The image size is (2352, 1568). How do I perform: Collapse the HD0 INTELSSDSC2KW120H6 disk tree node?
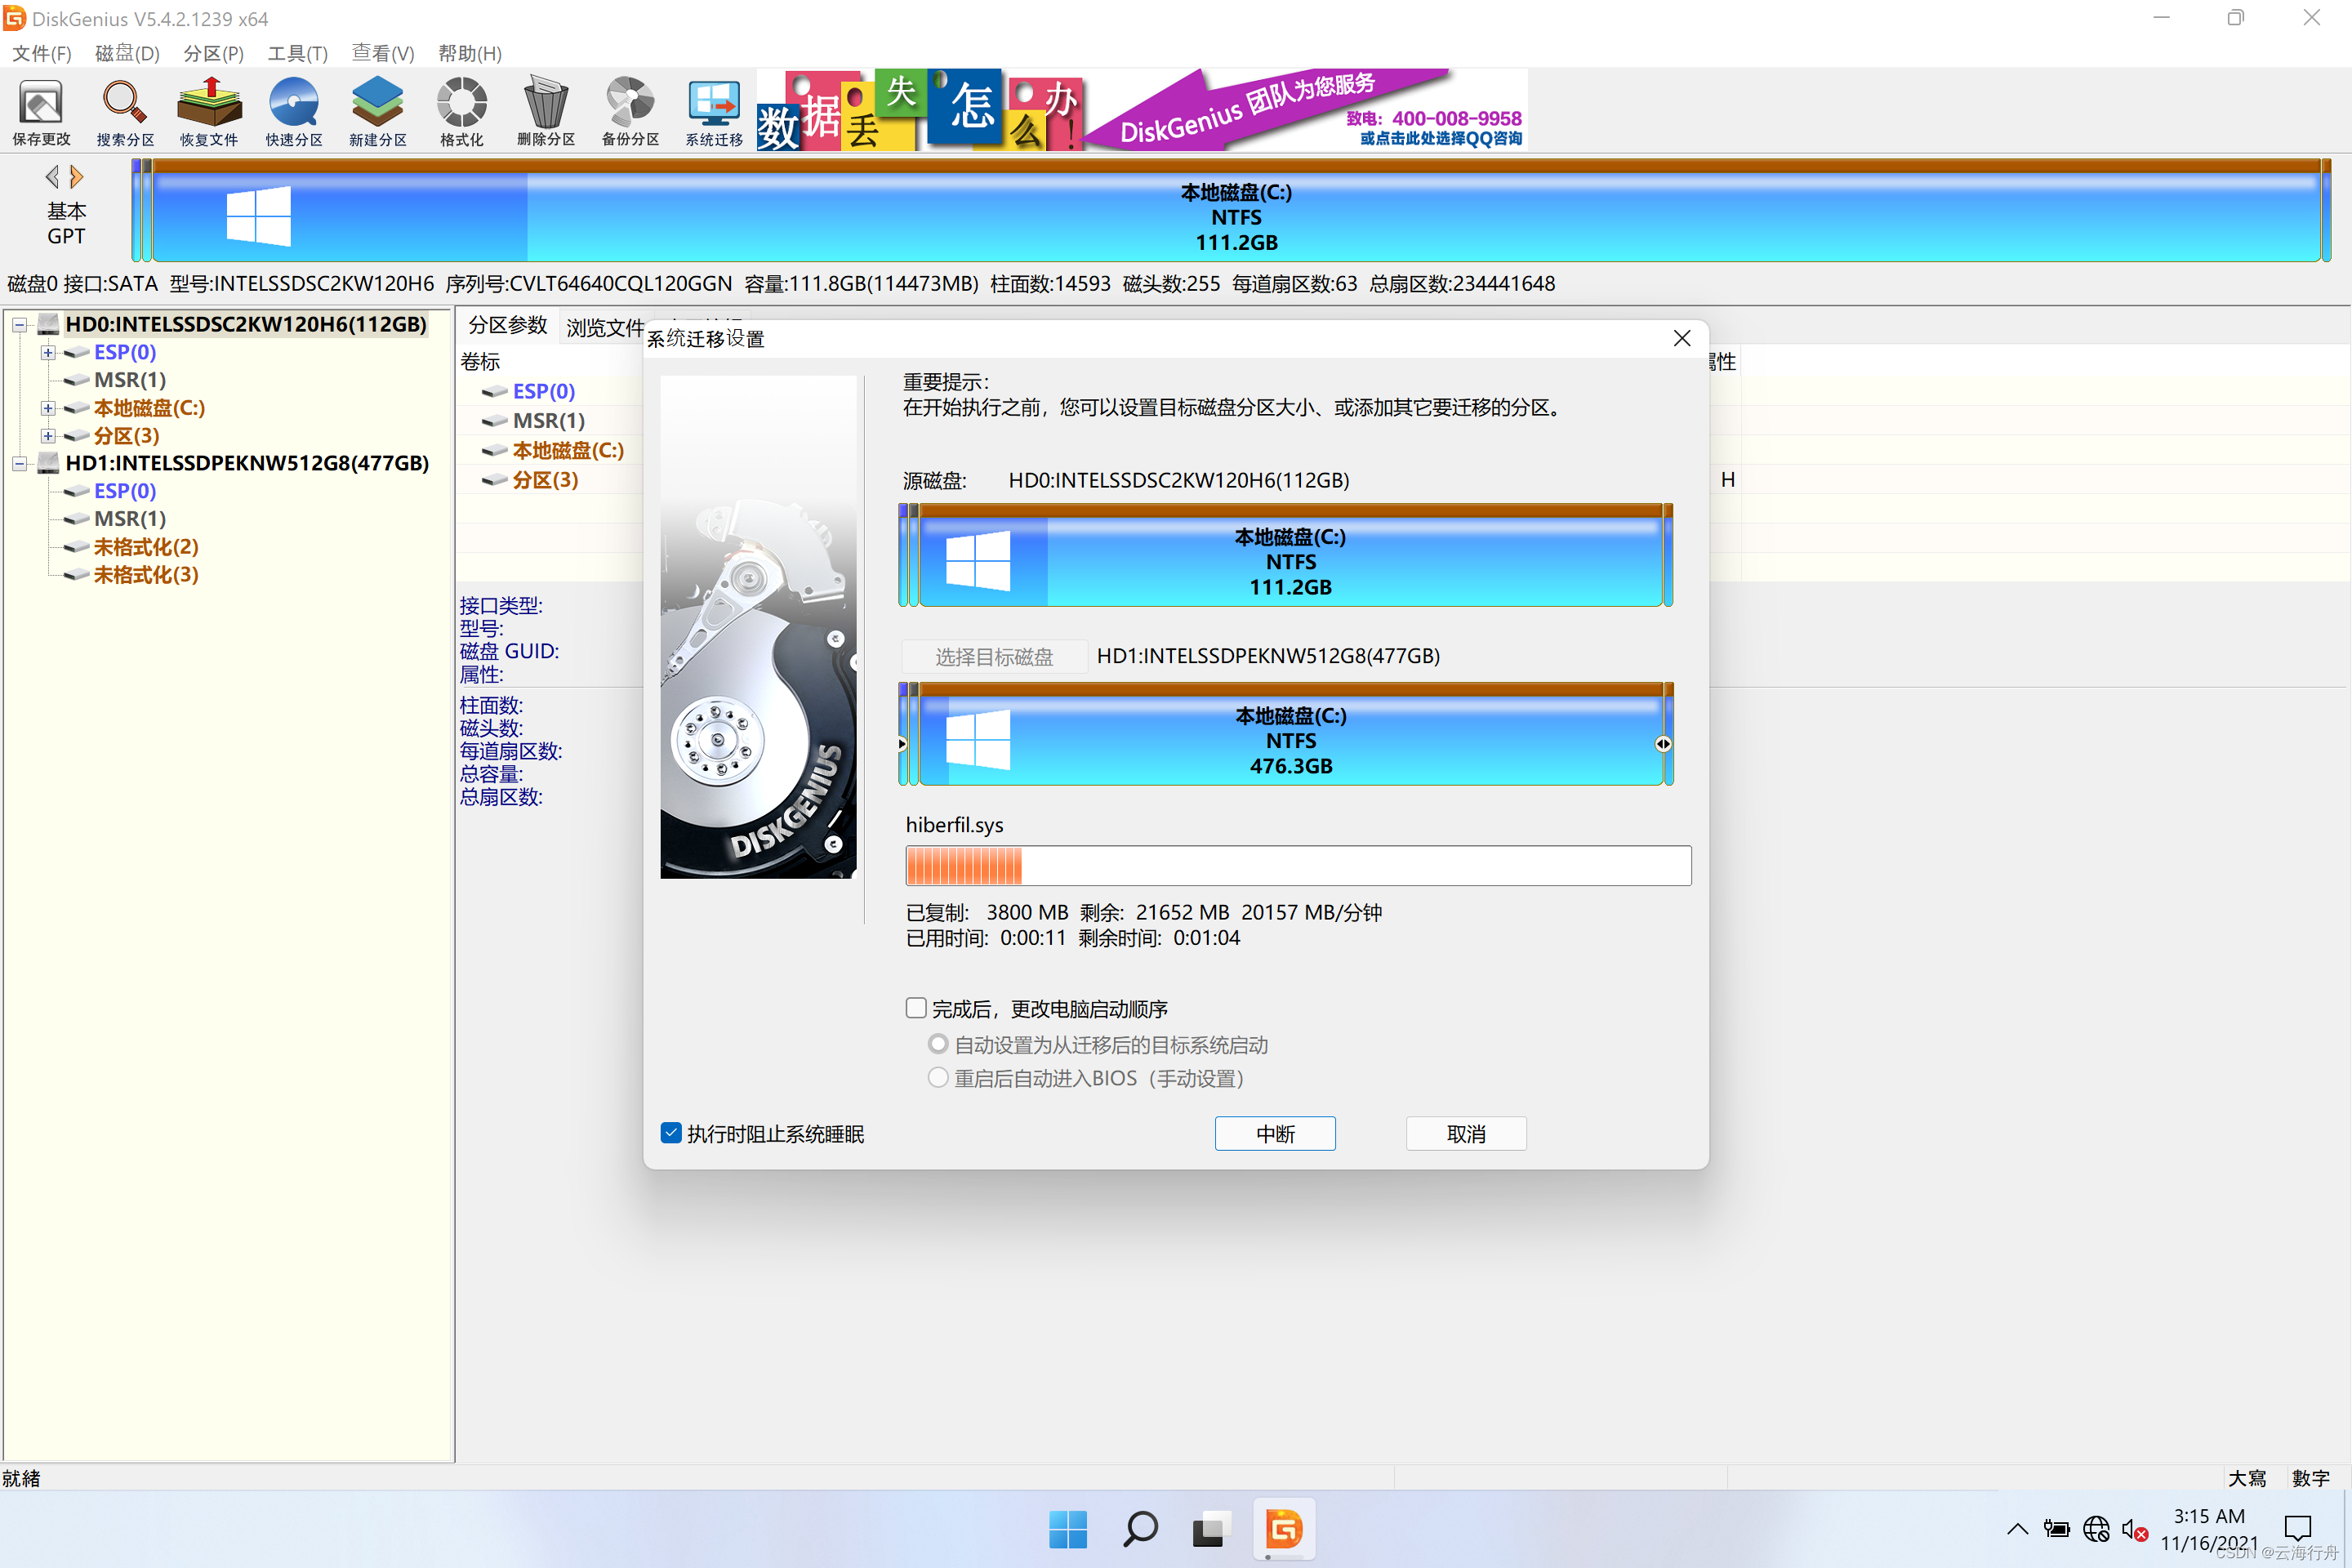(19, 324)
